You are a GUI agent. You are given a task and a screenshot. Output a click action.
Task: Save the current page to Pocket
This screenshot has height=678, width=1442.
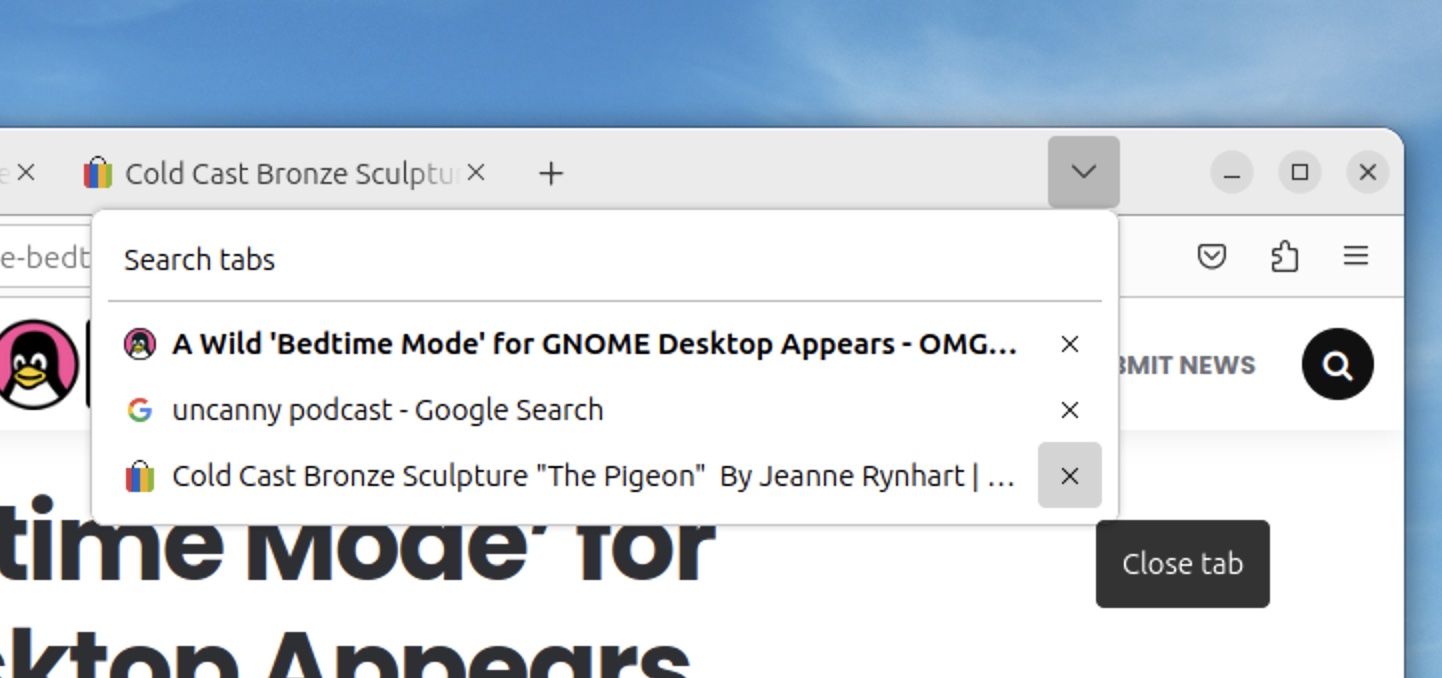pyautogui.click(x=1213, y=256)
